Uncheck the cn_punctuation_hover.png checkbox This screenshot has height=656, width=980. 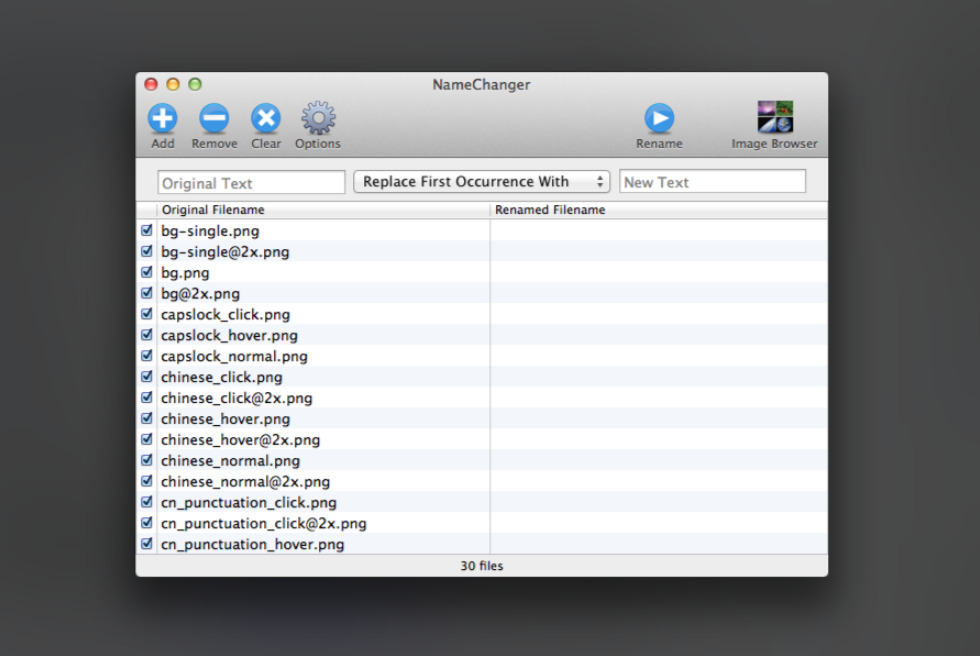pos(147,544)
